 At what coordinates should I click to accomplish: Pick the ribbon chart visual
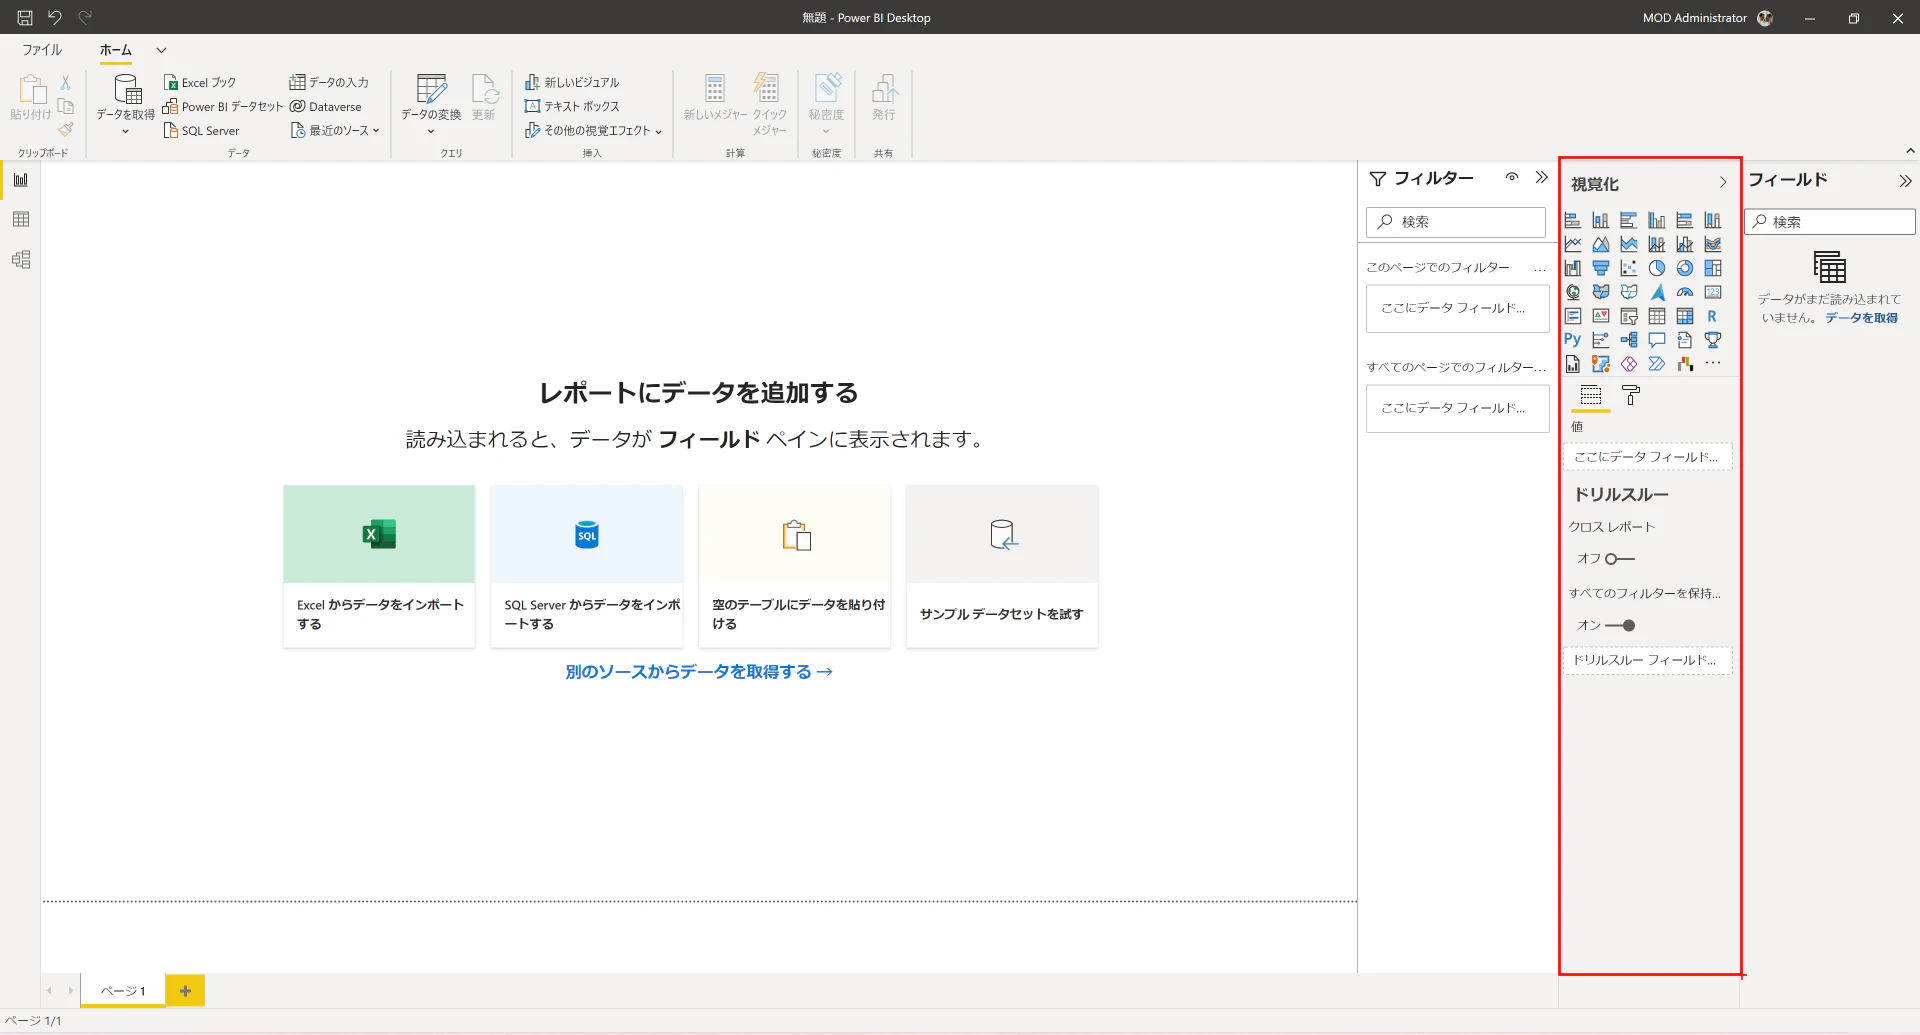(1713, 244)
